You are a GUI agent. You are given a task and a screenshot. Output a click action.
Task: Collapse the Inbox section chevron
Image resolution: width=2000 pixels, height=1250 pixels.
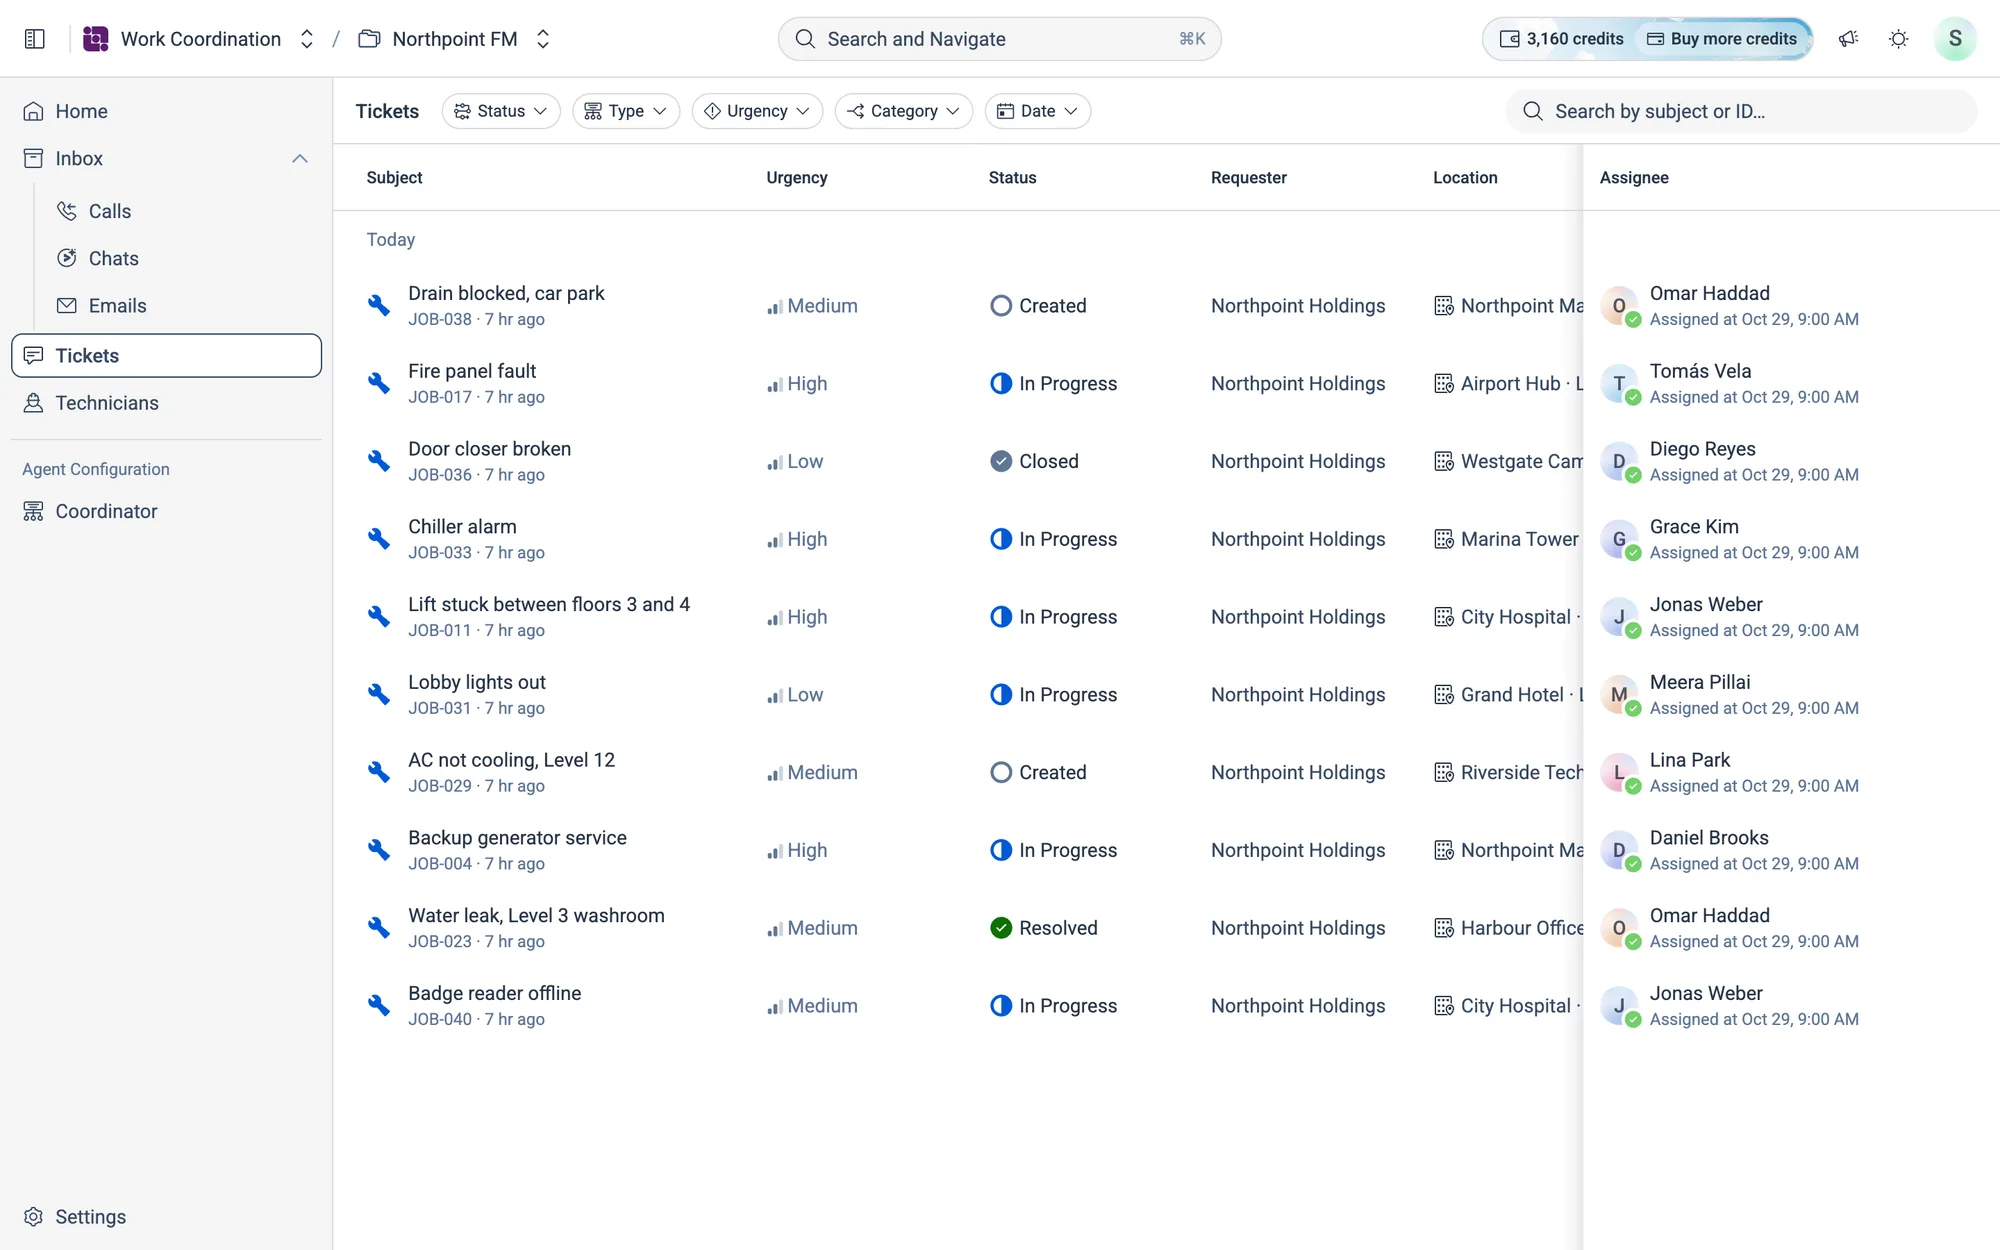300,158
